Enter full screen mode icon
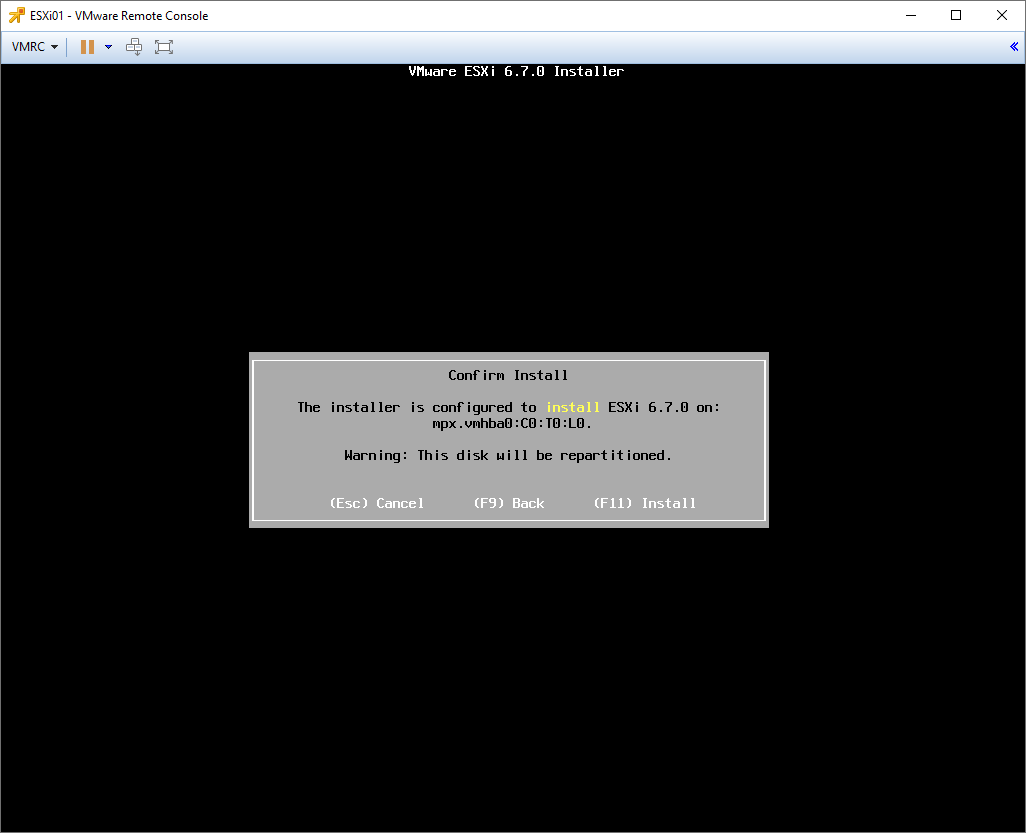The height and width of the screenshot is (833, 1026). (x=164, y=47)
